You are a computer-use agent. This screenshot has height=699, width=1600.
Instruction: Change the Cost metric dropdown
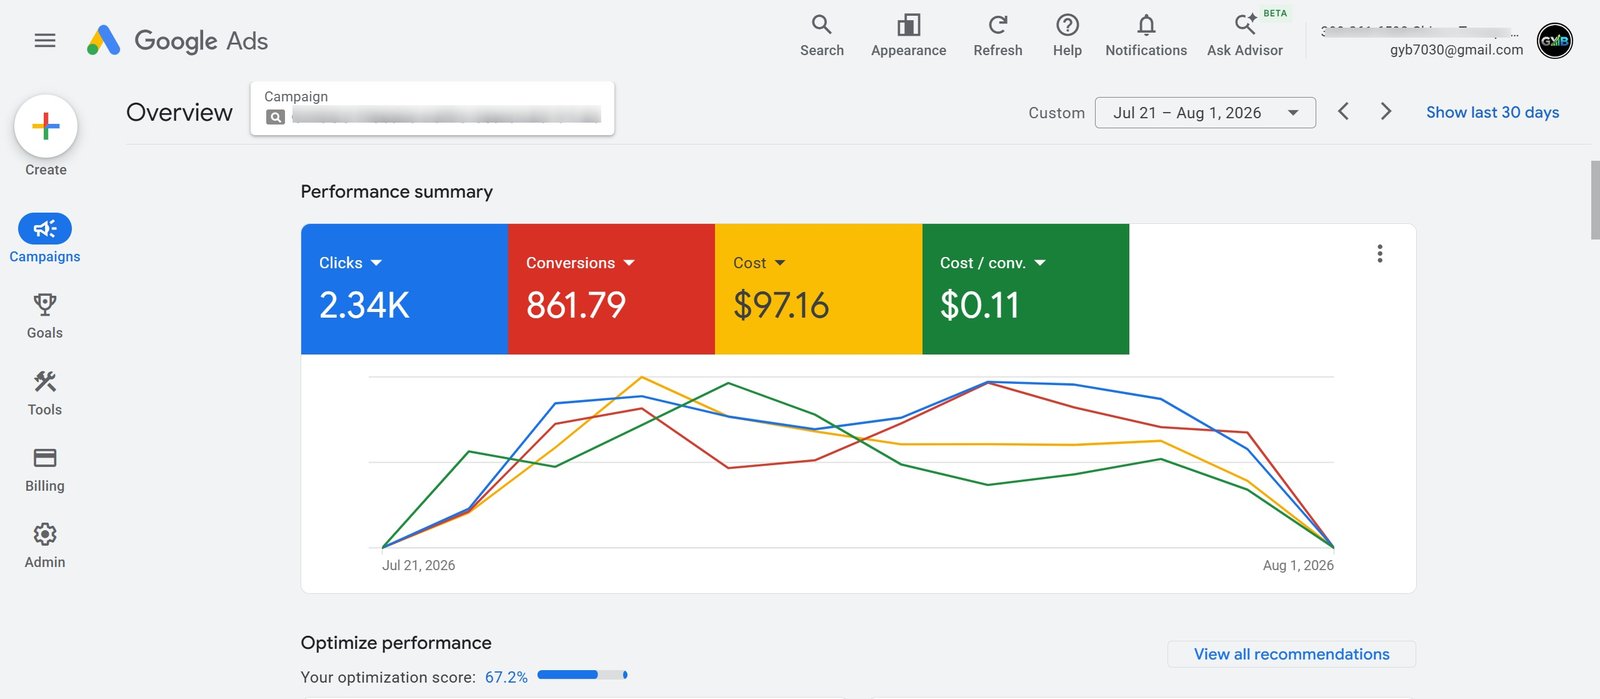[759, 263]
